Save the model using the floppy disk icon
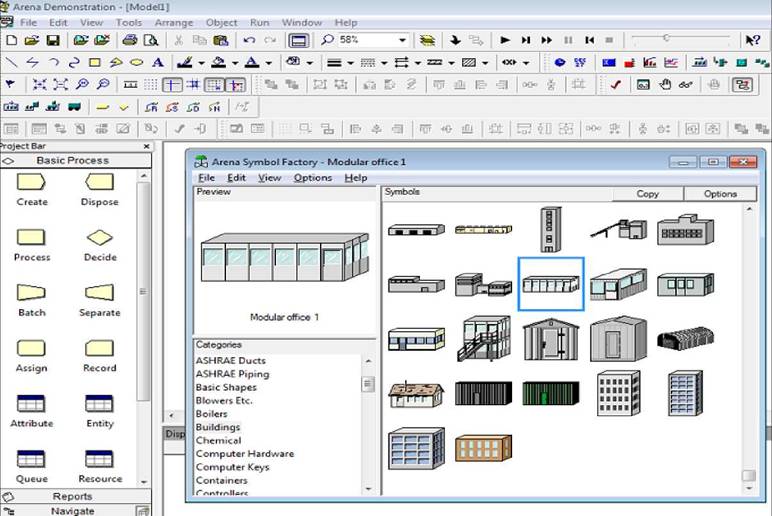The width and height of the screenshot is (772, 516). point(53,40)
